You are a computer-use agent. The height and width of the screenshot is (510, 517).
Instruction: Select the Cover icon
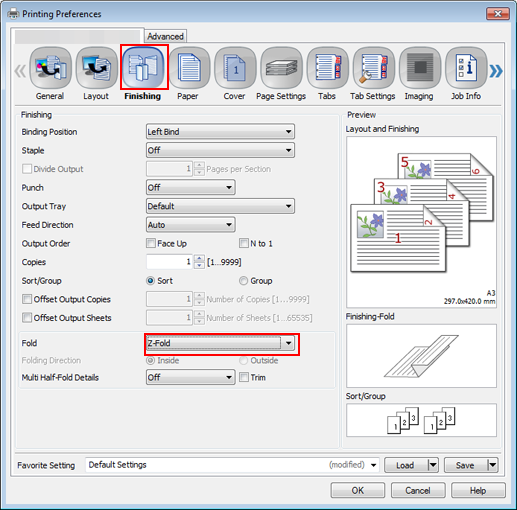(x=235, y=68)
